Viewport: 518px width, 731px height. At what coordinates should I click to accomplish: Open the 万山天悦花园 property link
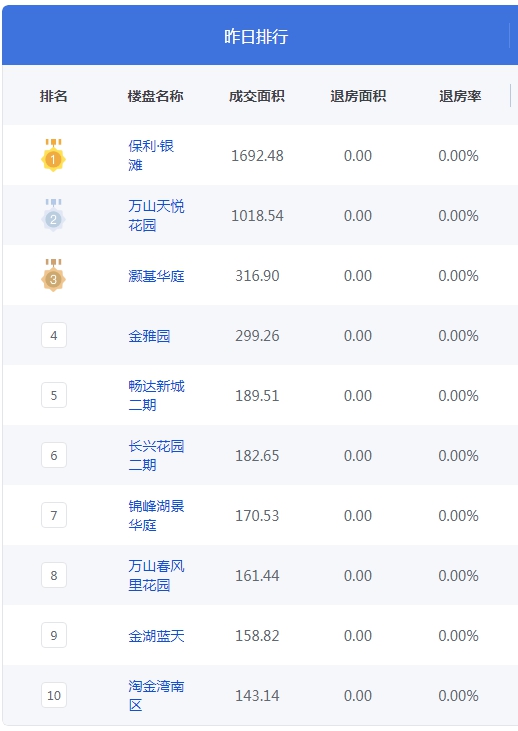point(156,215)
